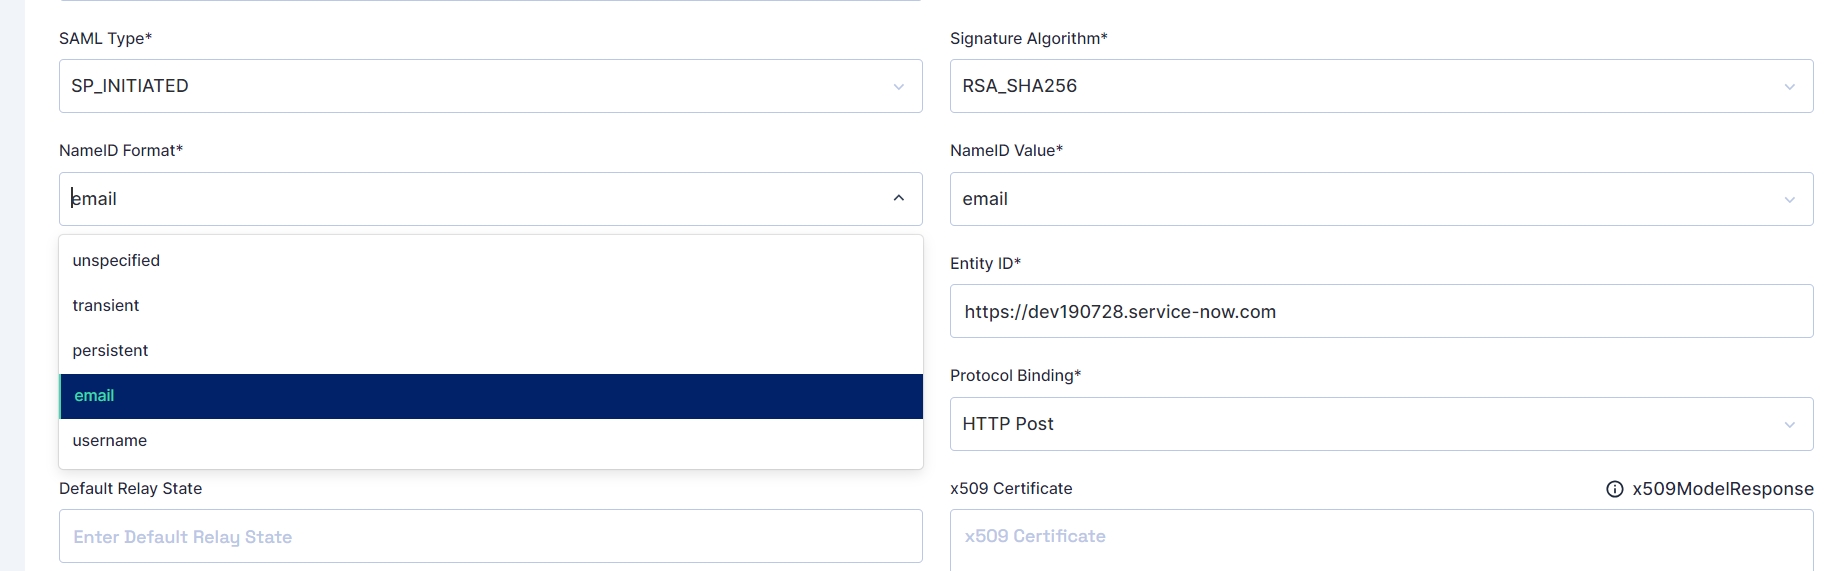Open the NameID Value email dropdown
This screenshot has width=1828, height=571.
pyautogui.click(x=1370, y=199)
